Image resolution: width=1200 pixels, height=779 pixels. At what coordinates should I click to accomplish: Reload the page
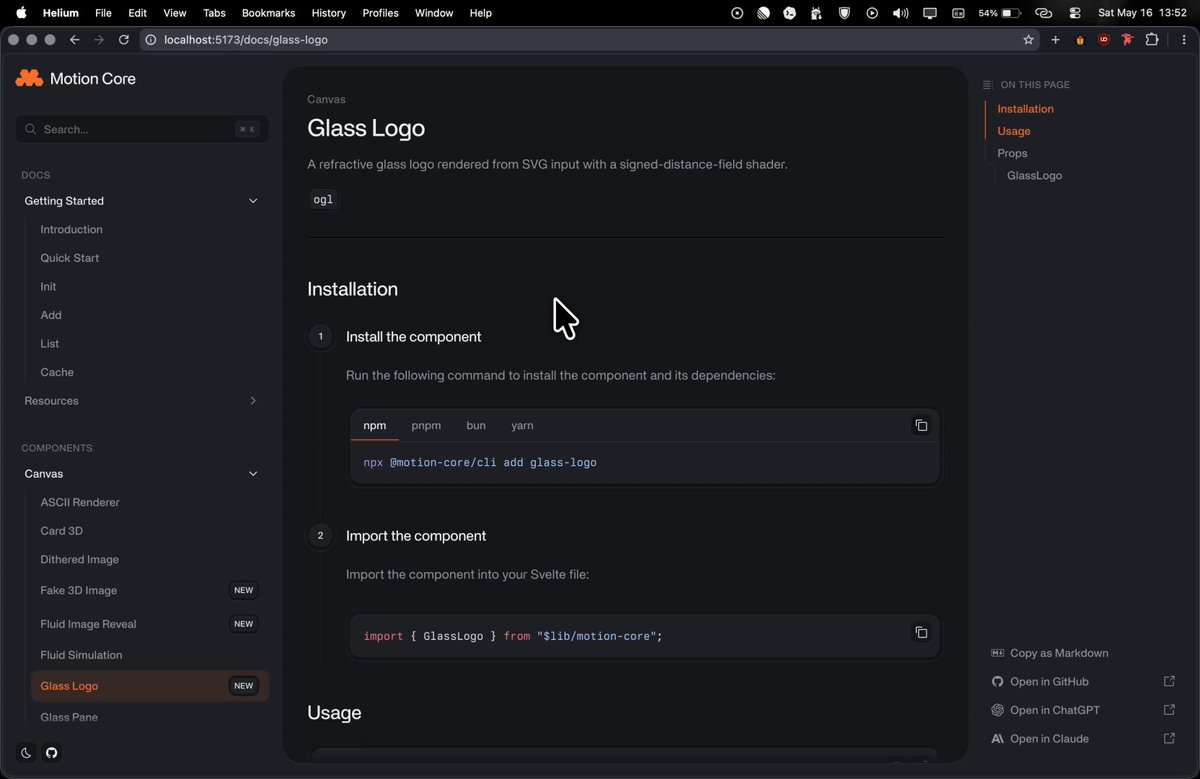click(124, 40)
